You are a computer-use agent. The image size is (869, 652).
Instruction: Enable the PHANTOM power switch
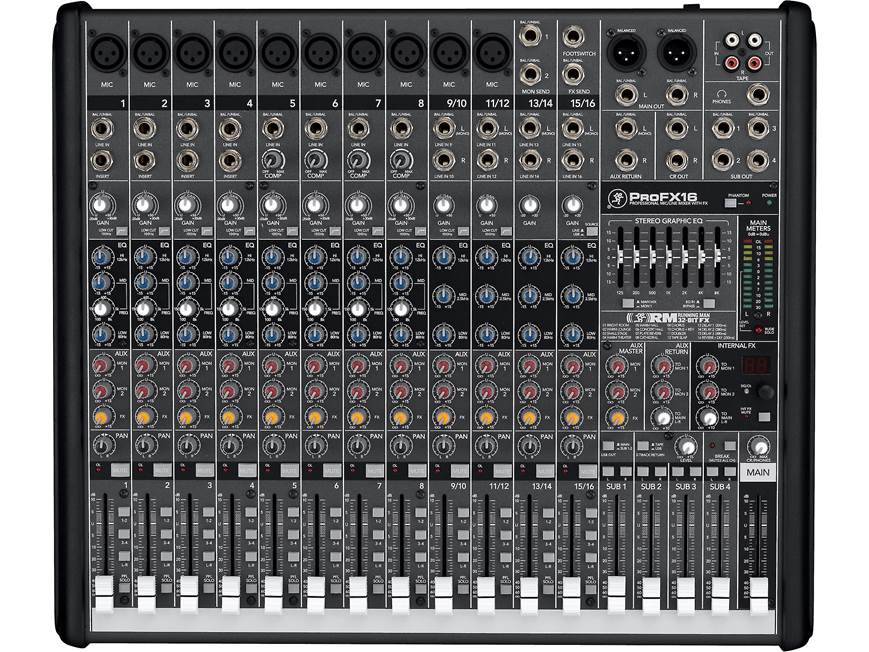[730, 201]
